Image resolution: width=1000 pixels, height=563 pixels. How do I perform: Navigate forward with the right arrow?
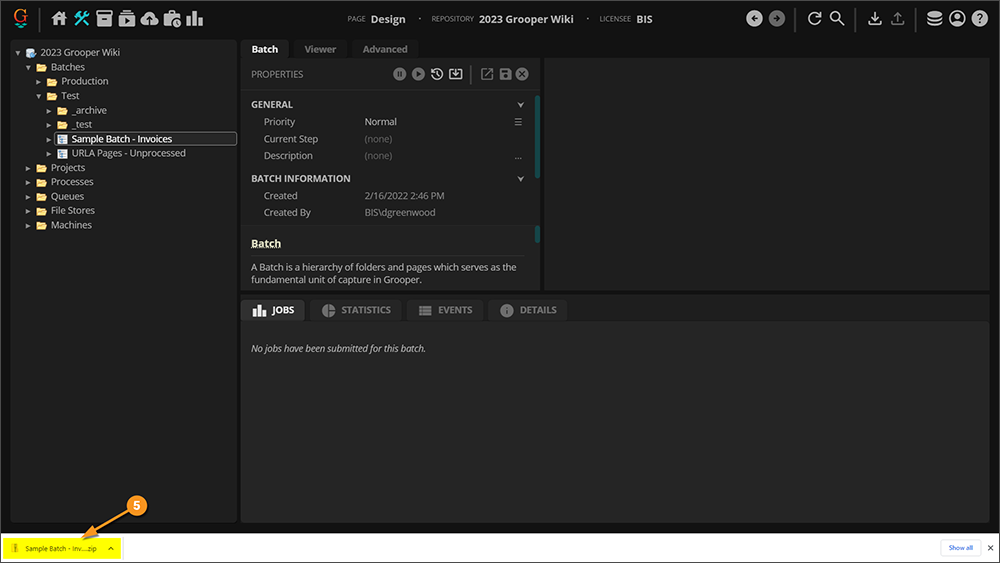click(x=777, y=18)
